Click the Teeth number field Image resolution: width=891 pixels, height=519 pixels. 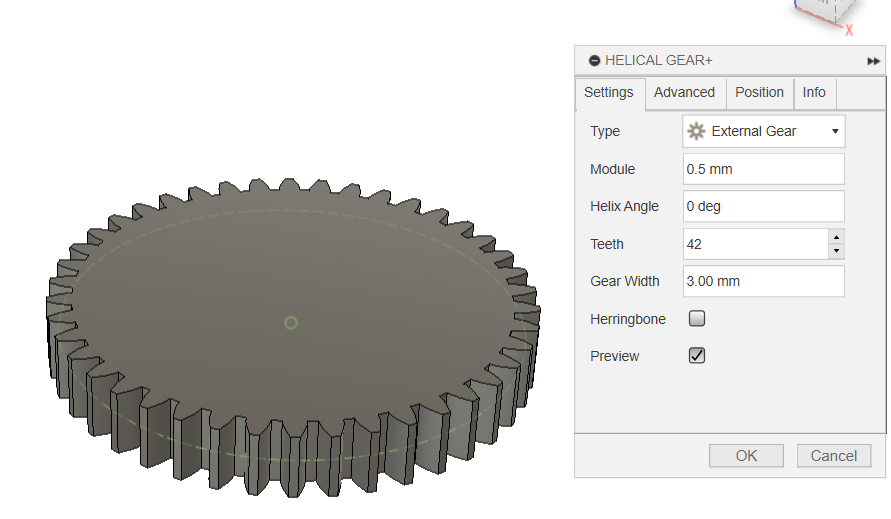[755, 244]
